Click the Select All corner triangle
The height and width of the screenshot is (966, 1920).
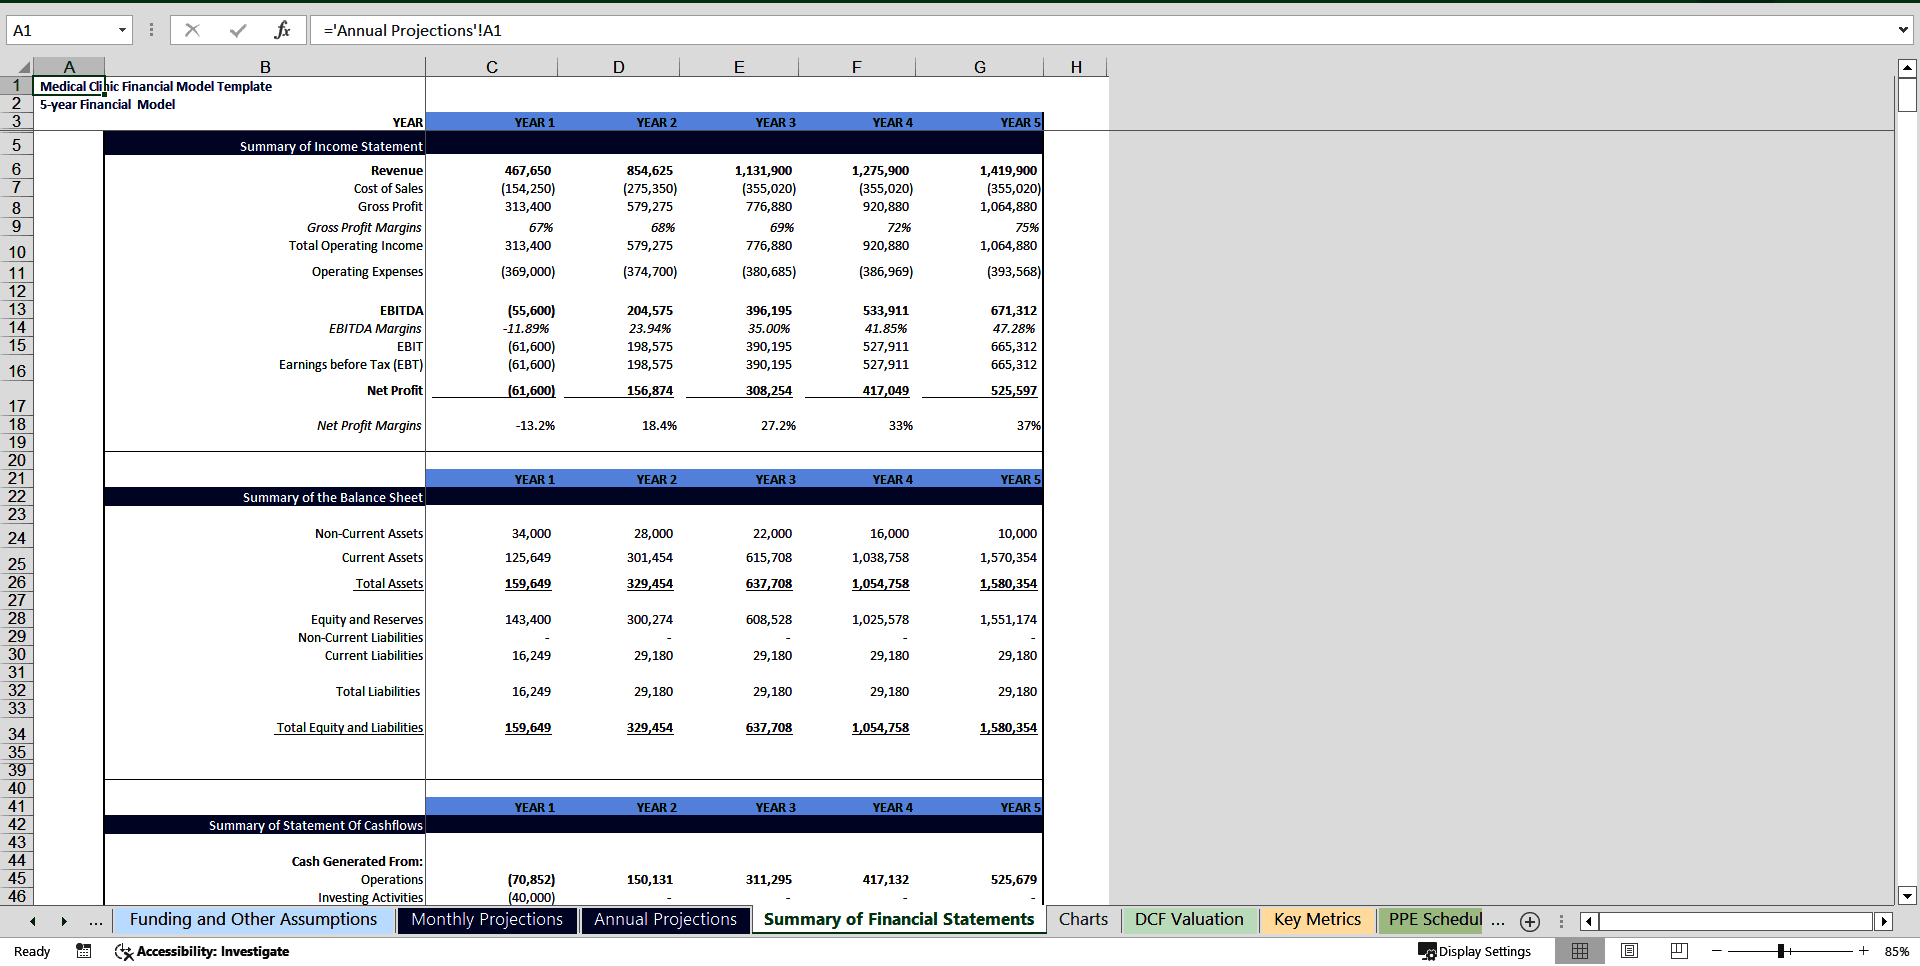pyautogui.click(x=24, y=67)
